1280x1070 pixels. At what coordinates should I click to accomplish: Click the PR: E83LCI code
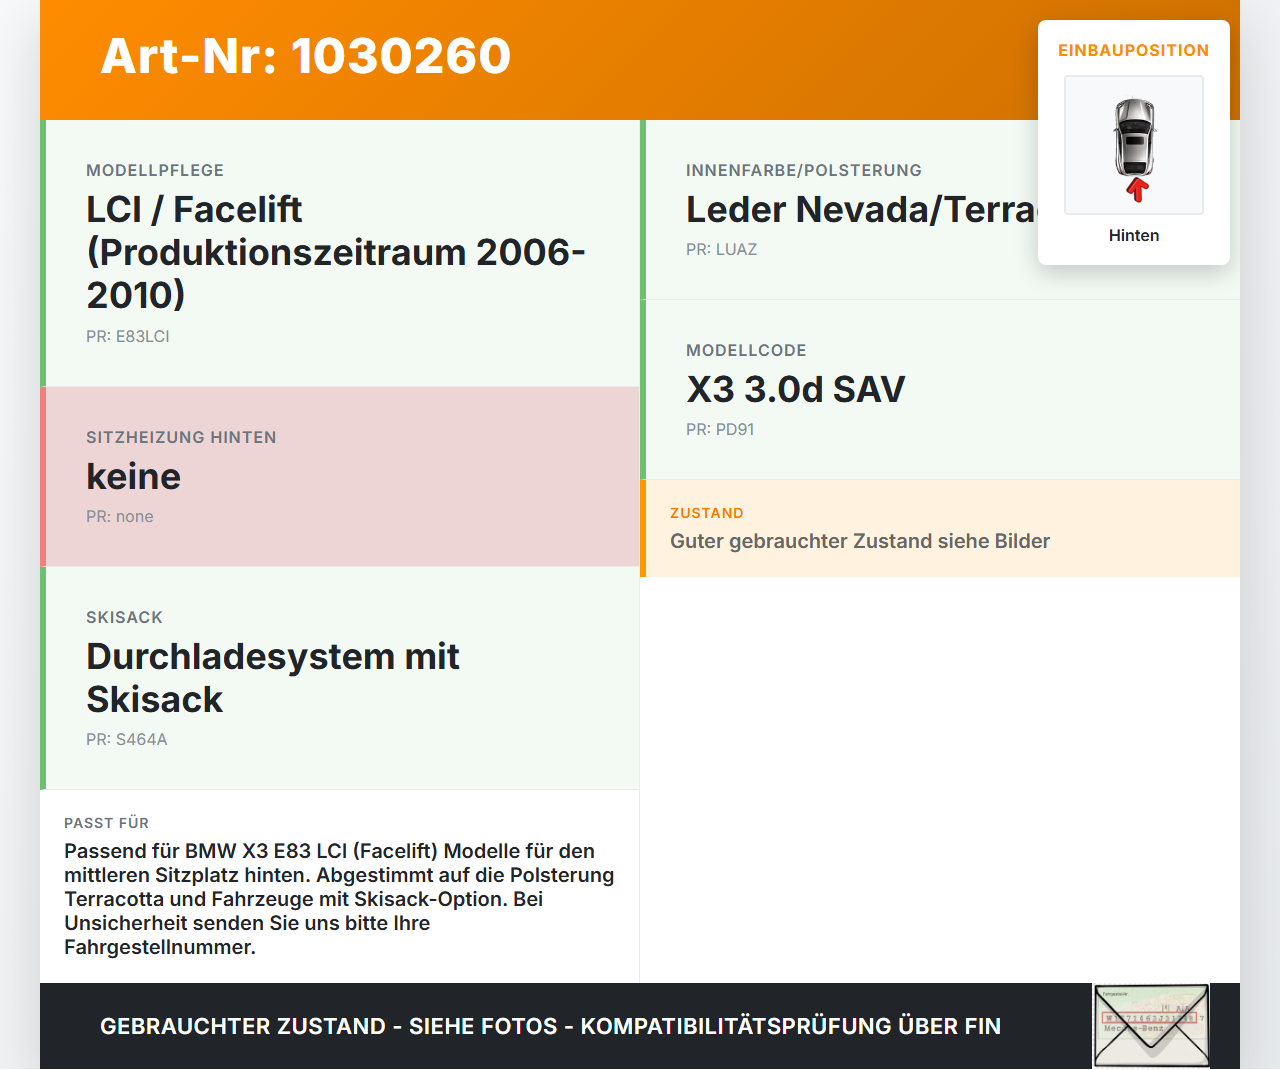[x=128, y=337]
